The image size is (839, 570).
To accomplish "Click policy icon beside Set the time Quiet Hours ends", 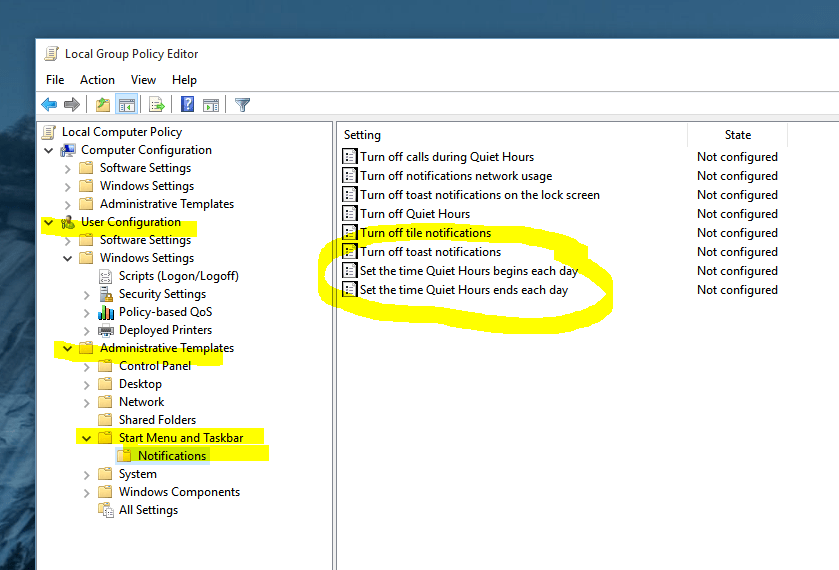I will [349, 290].
